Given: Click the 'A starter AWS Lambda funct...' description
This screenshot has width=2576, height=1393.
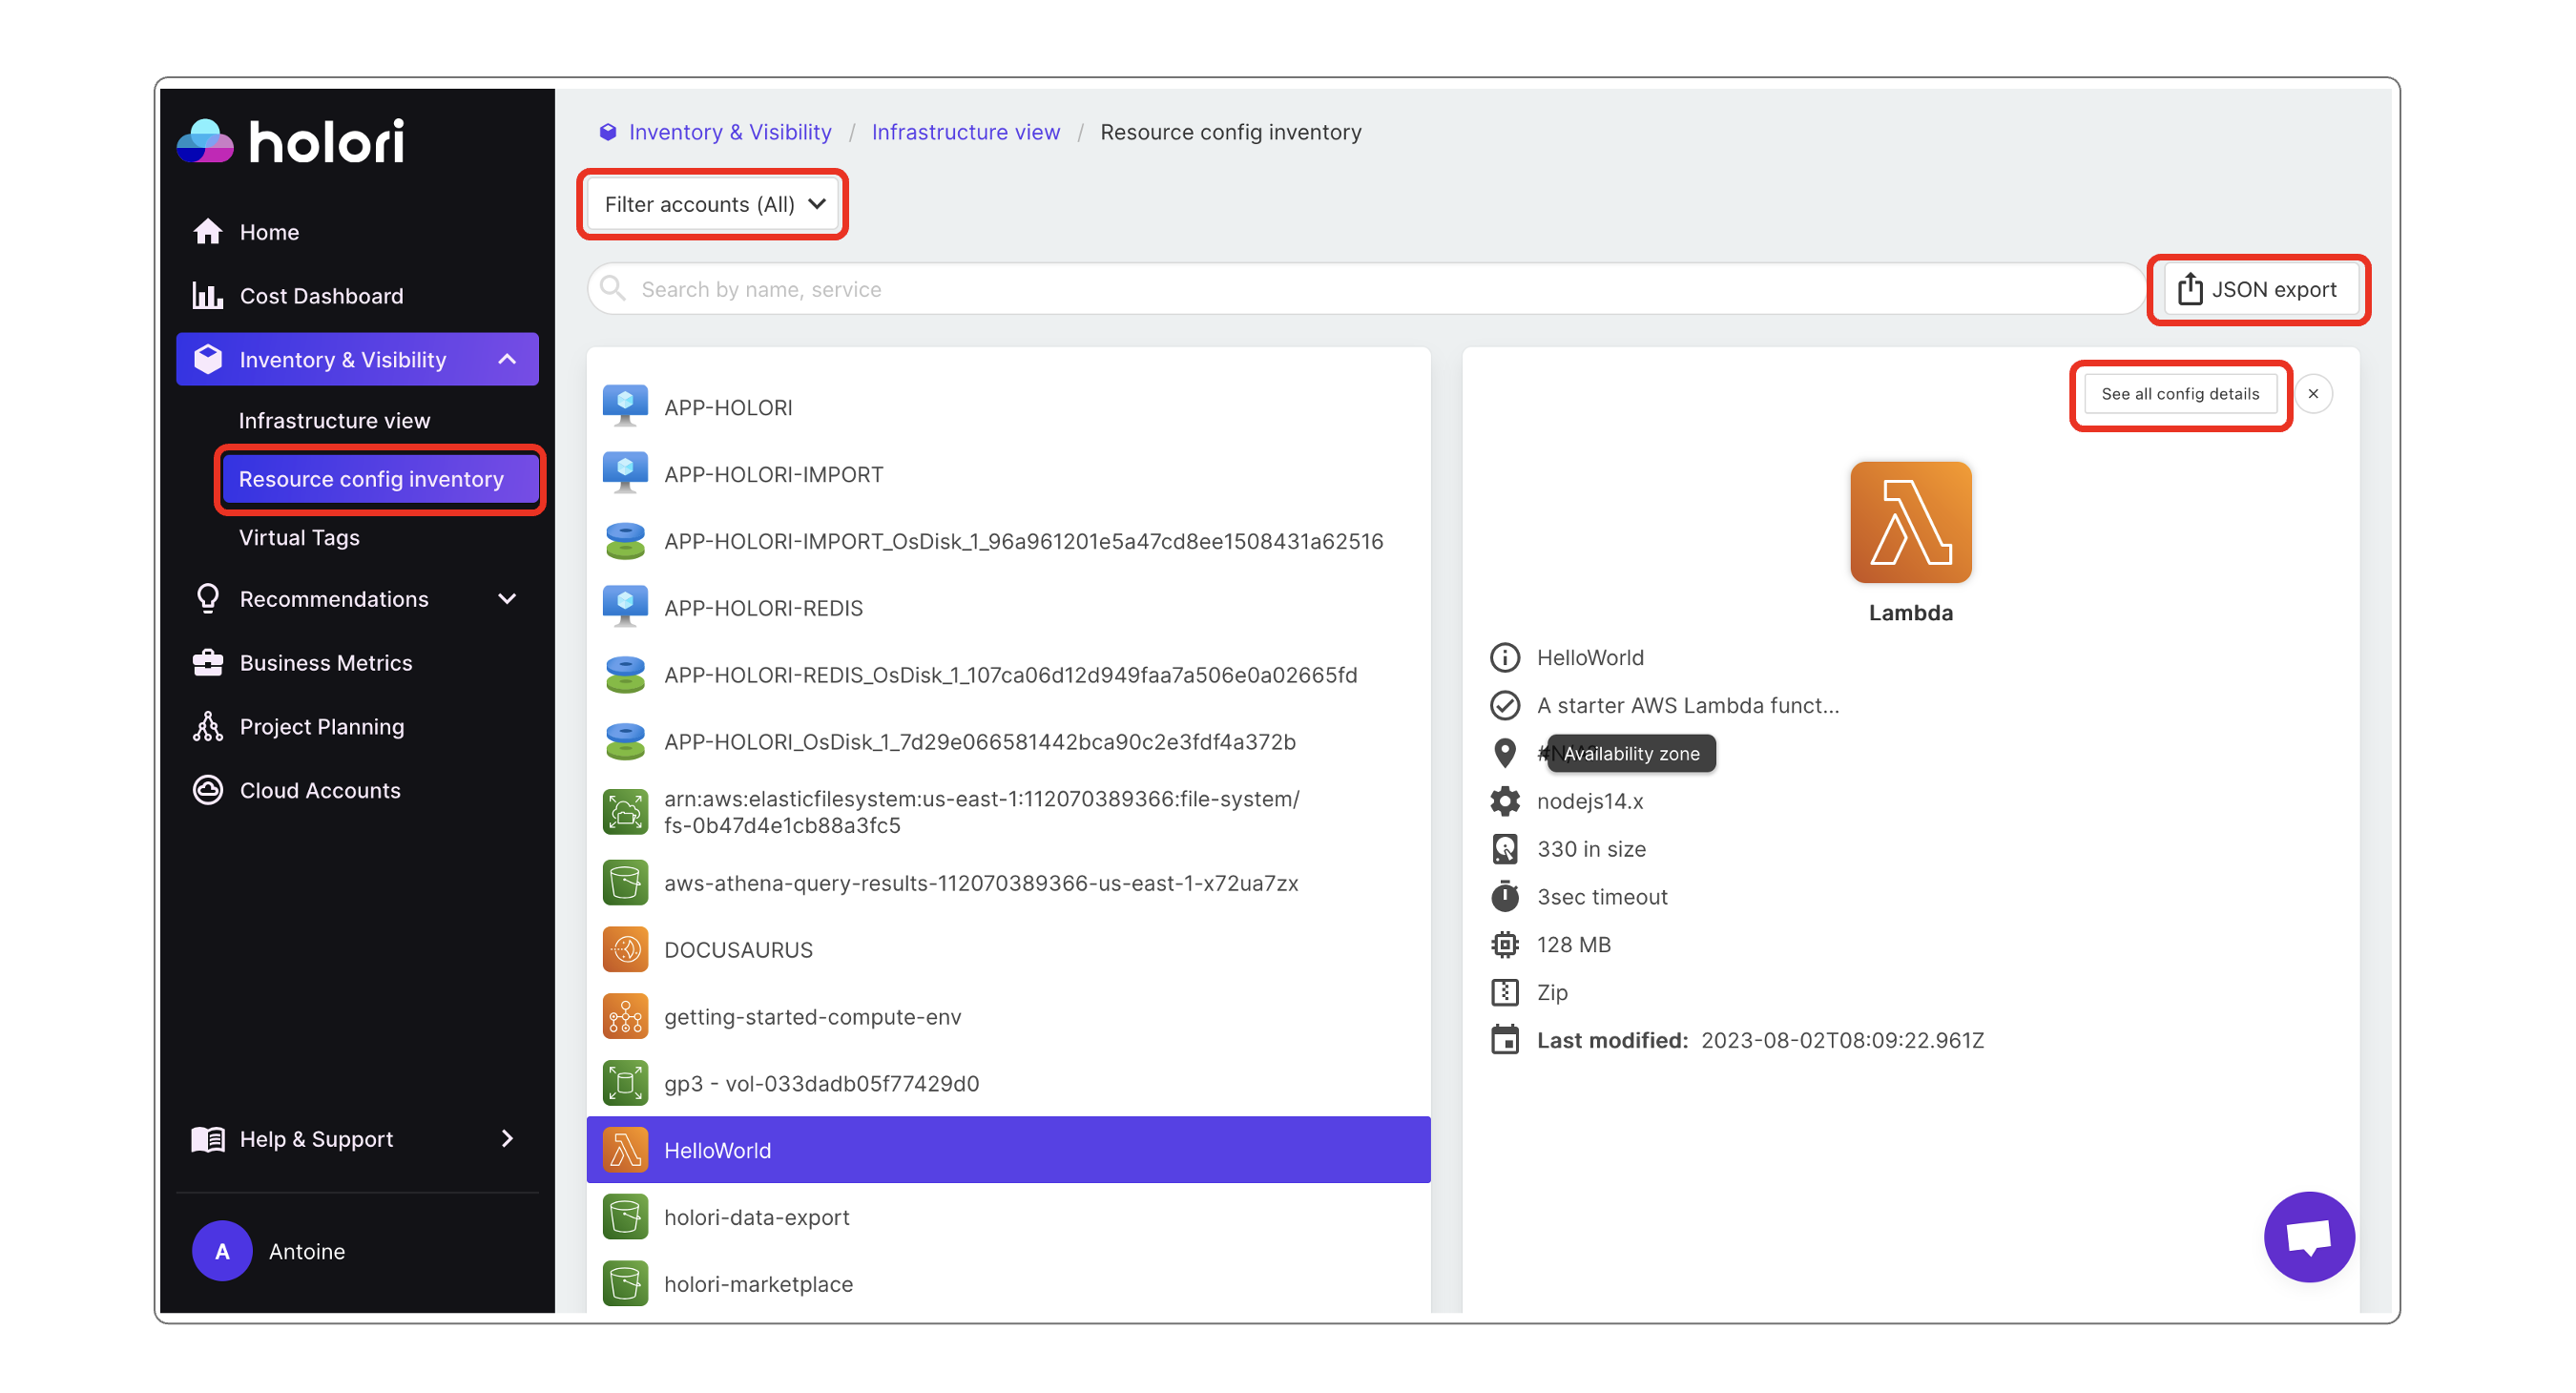Looking at the screenshot, I should pos(1688,705).
